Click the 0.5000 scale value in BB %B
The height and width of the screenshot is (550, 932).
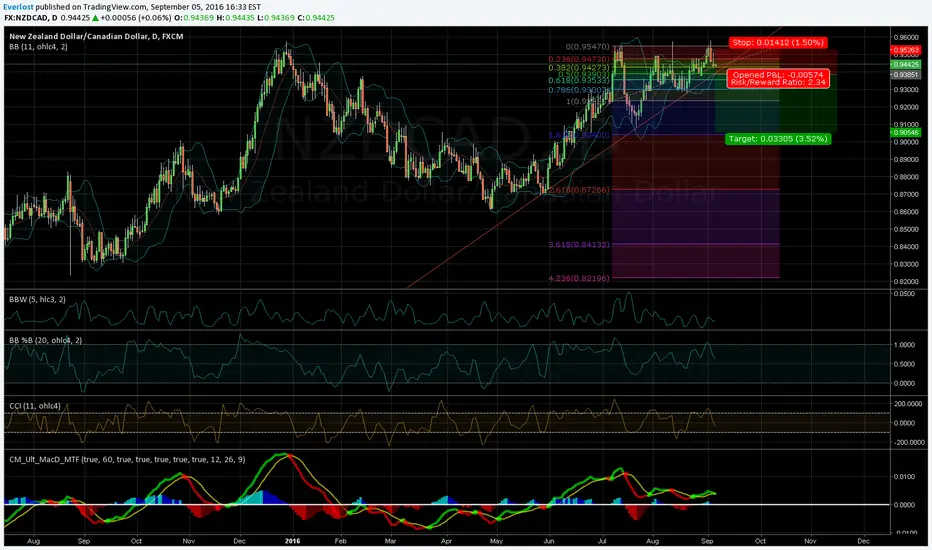[x=904, y=364]
